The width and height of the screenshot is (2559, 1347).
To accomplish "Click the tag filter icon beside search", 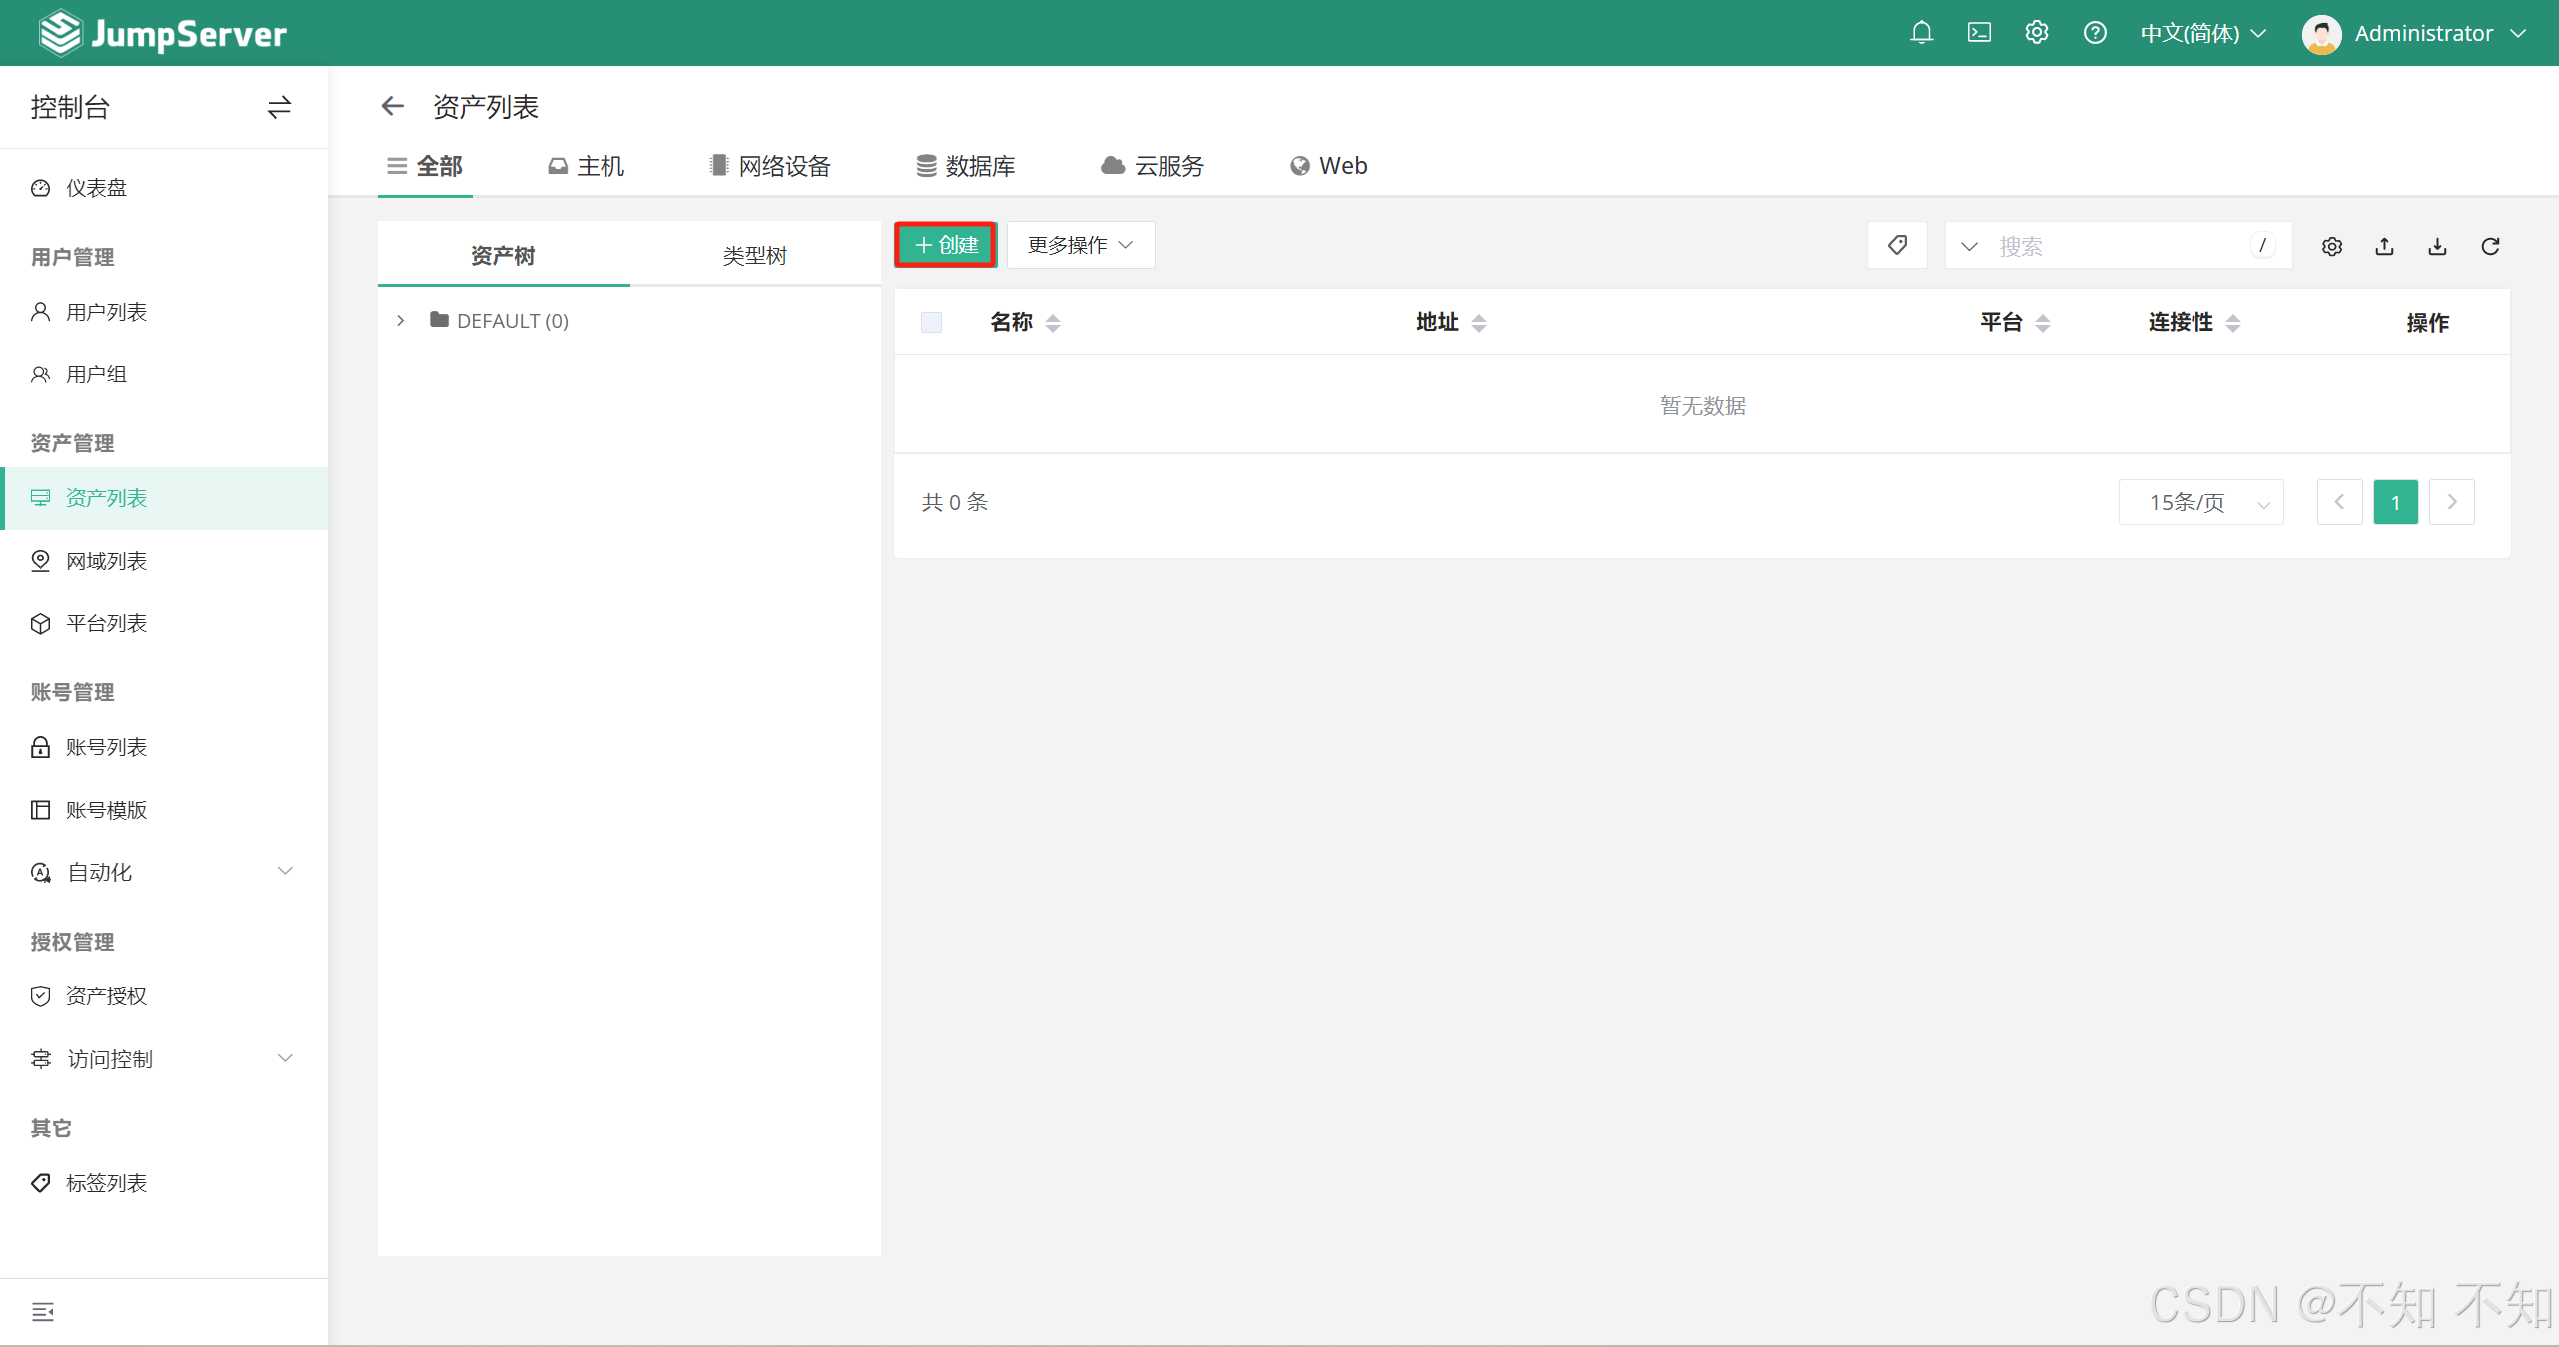I will [1896, 245].
